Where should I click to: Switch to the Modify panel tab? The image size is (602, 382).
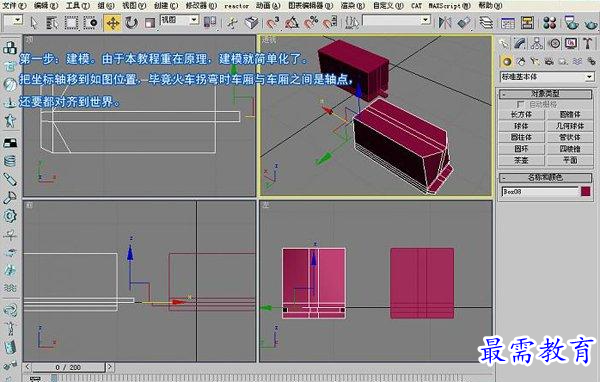(520, 44)
